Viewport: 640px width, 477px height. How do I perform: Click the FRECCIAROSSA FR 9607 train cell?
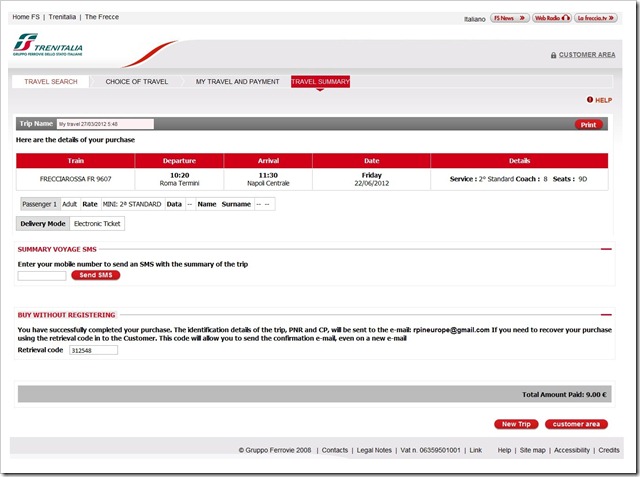tap(76, 179)
